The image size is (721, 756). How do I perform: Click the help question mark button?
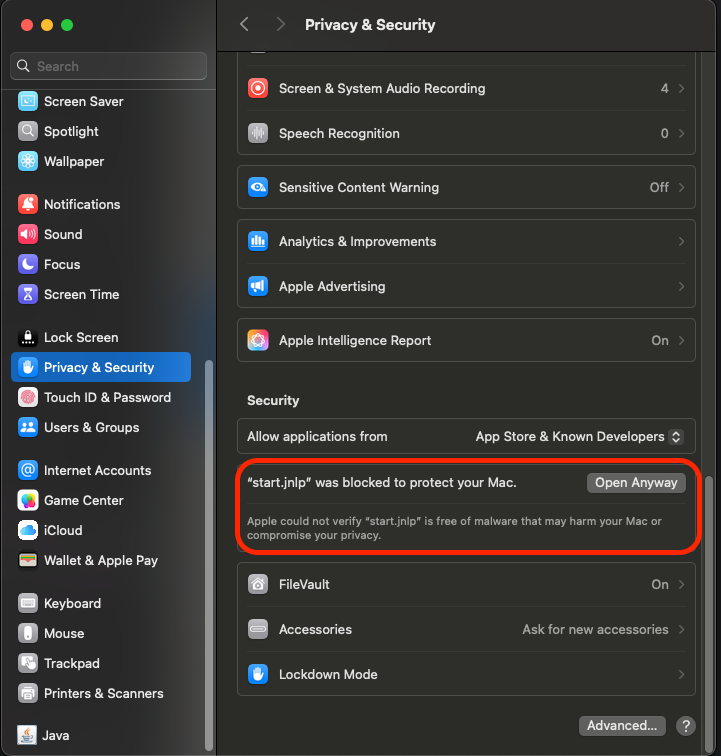coord(686,726)
